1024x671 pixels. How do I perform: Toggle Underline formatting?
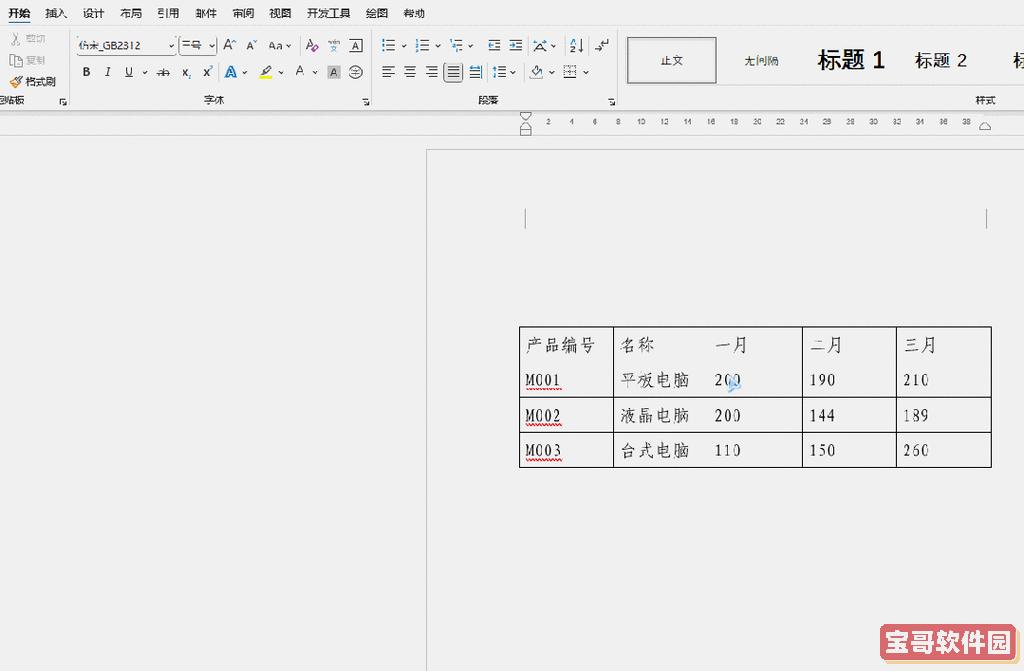pyautogui.click(x=129, y=72)
